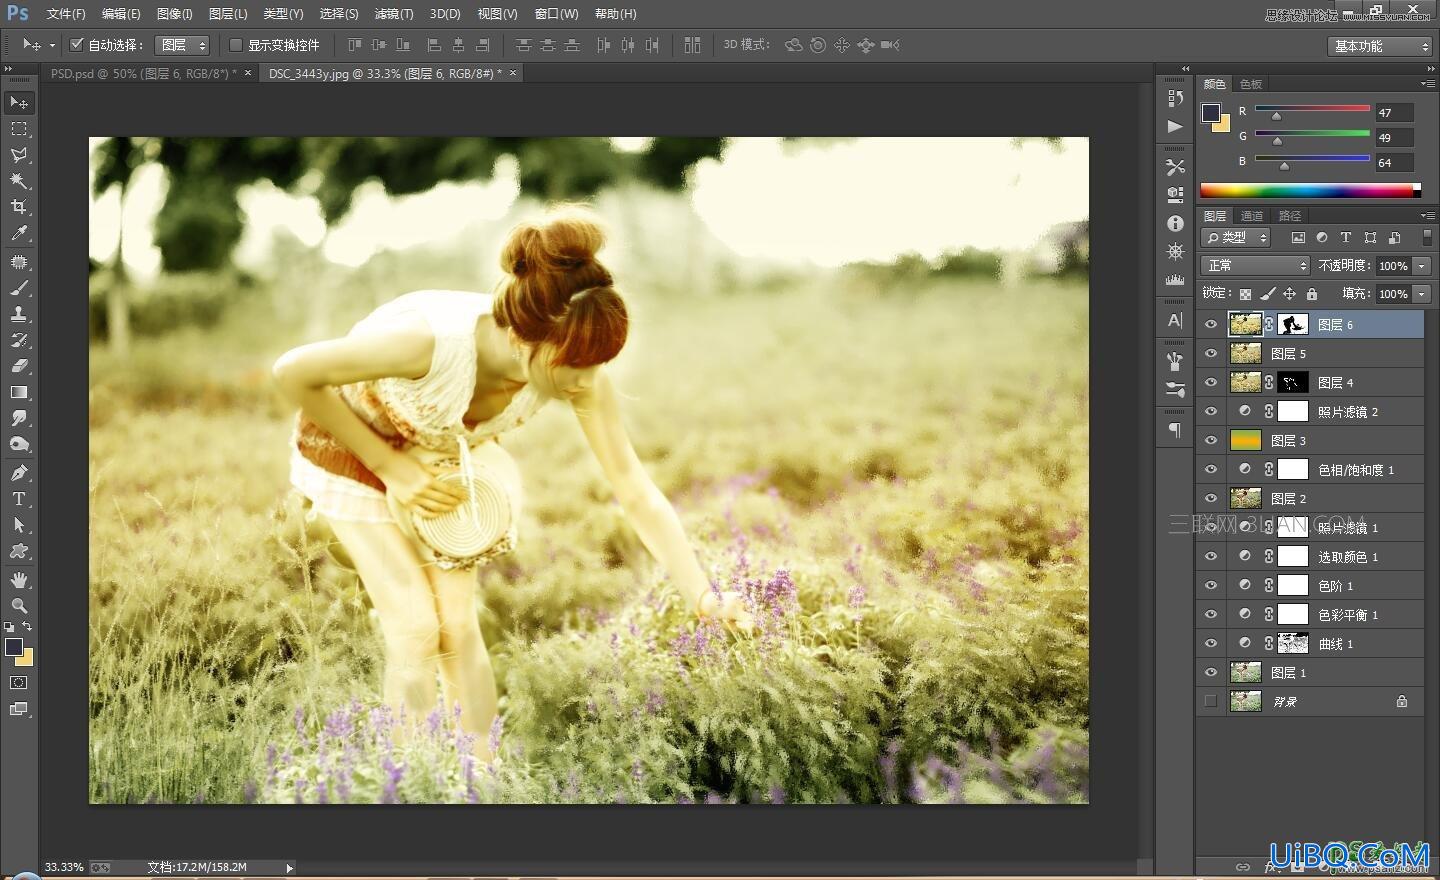Select the Horizontal Type tool
Image resolution: width=1440 pixels, height=880 pixels.
19,499
